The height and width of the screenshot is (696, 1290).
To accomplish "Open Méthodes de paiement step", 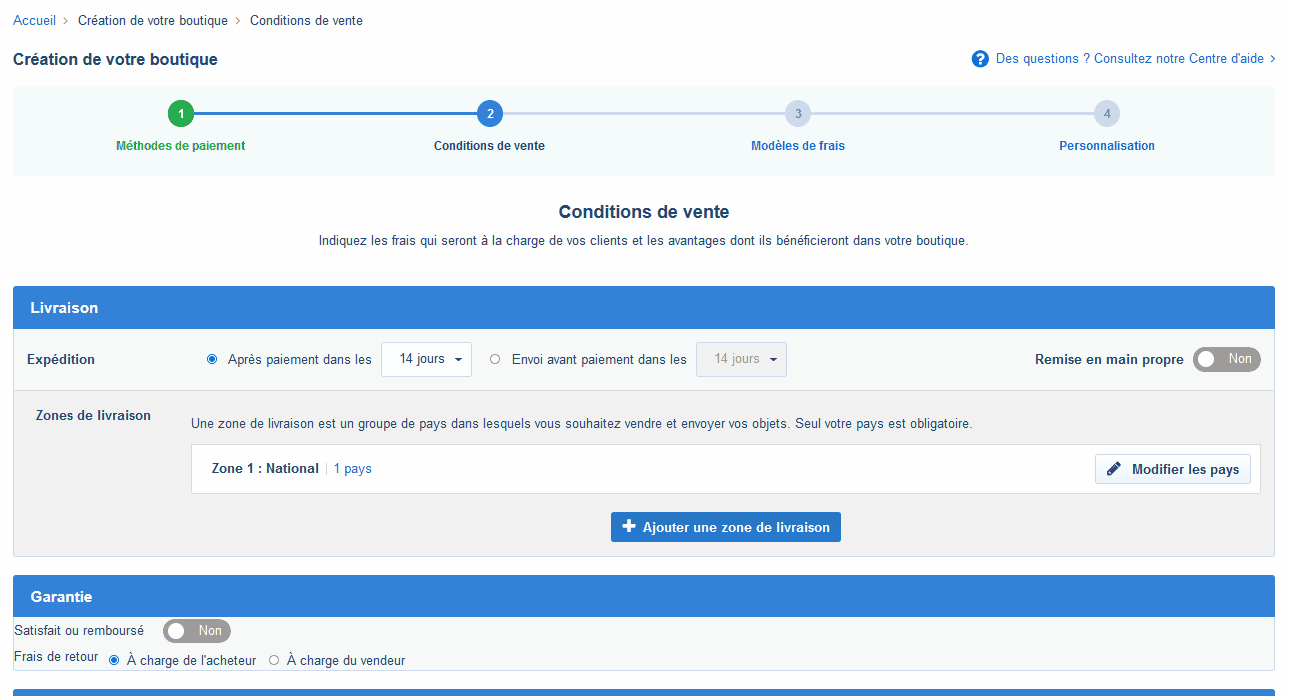I will (x=181, y=146).
